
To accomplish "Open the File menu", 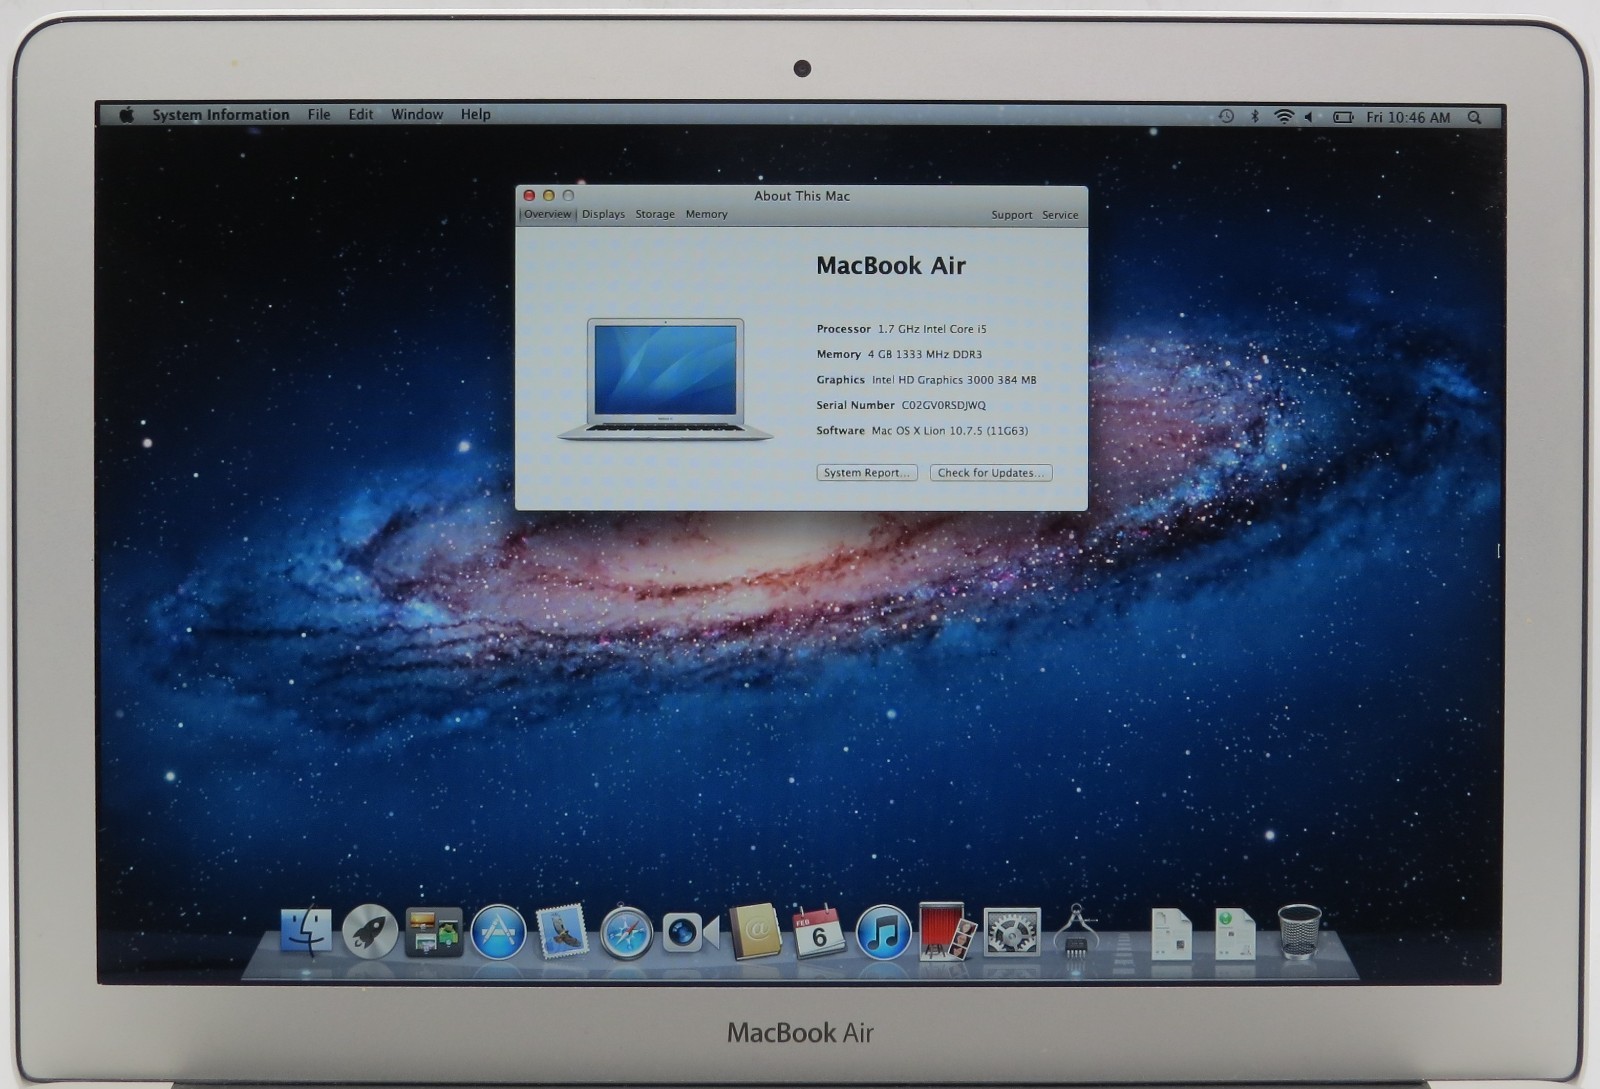I will point(319,115).
